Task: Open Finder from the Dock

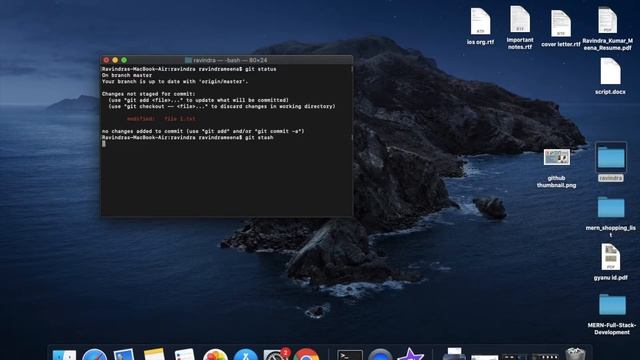Action: point(64,354)
